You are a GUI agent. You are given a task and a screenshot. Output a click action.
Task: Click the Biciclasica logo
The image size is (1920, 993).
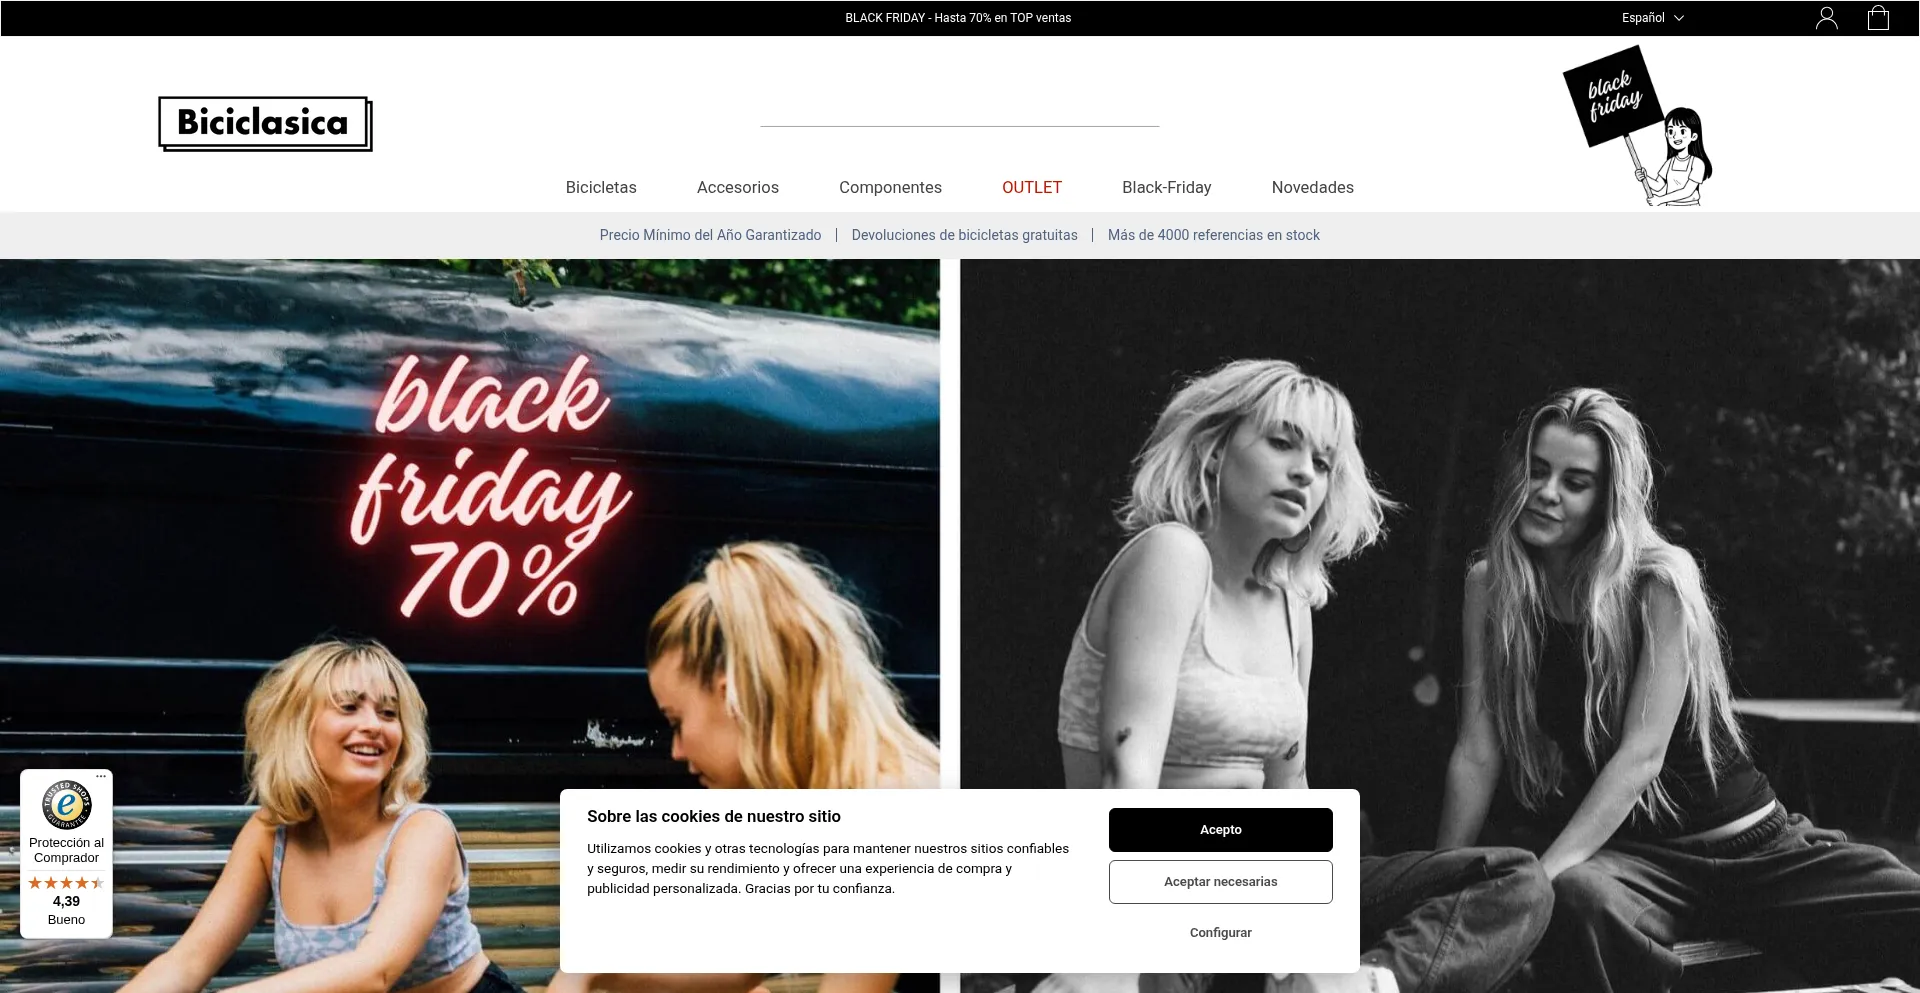pos(264,123)
